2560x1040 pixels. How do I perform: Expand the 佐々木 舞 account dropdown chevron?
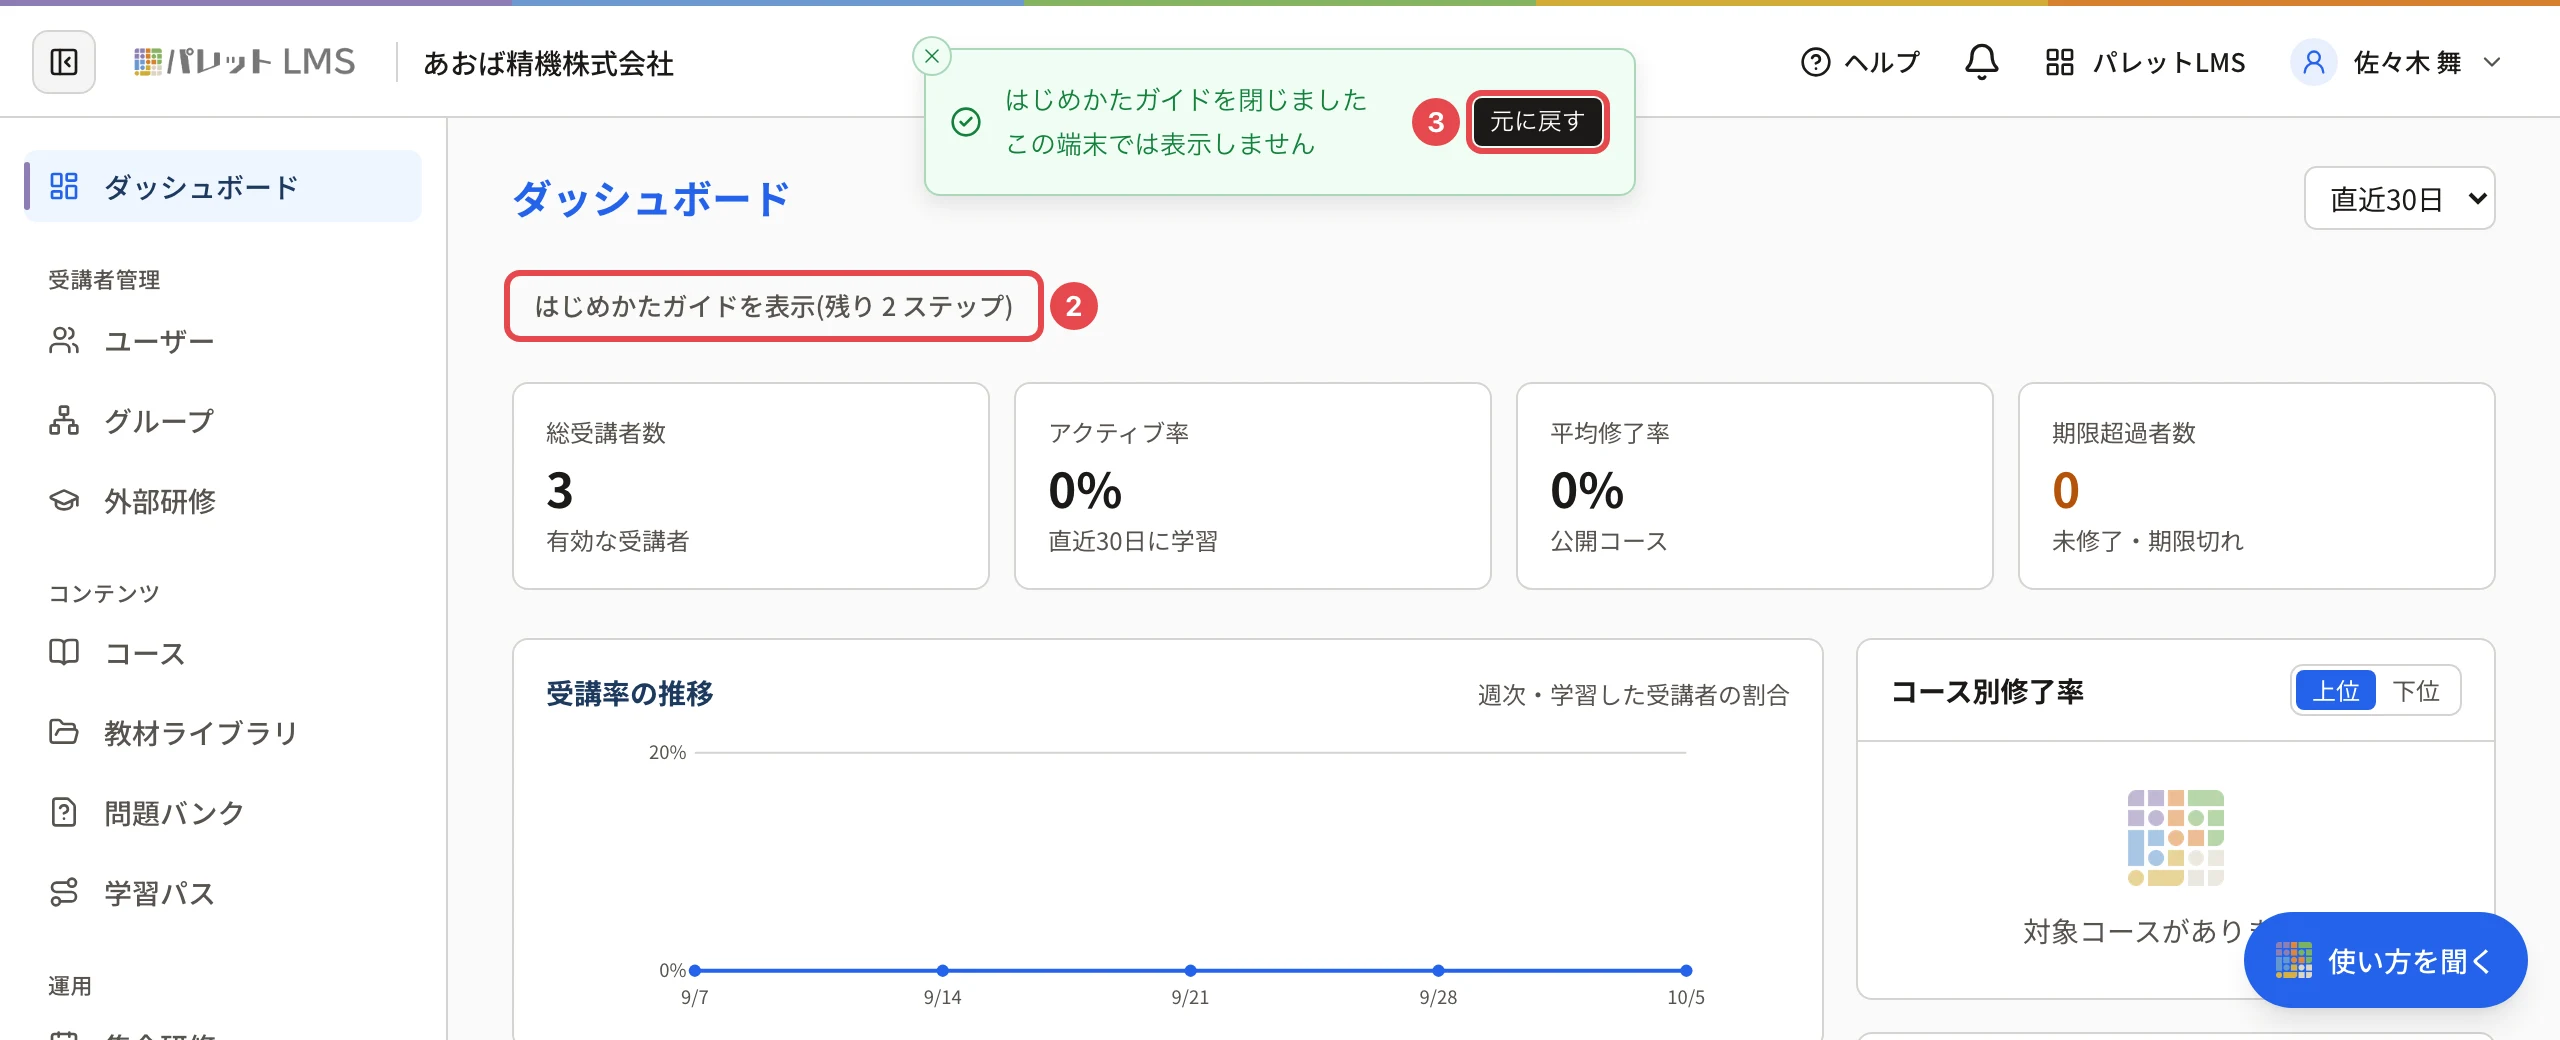2492,62
